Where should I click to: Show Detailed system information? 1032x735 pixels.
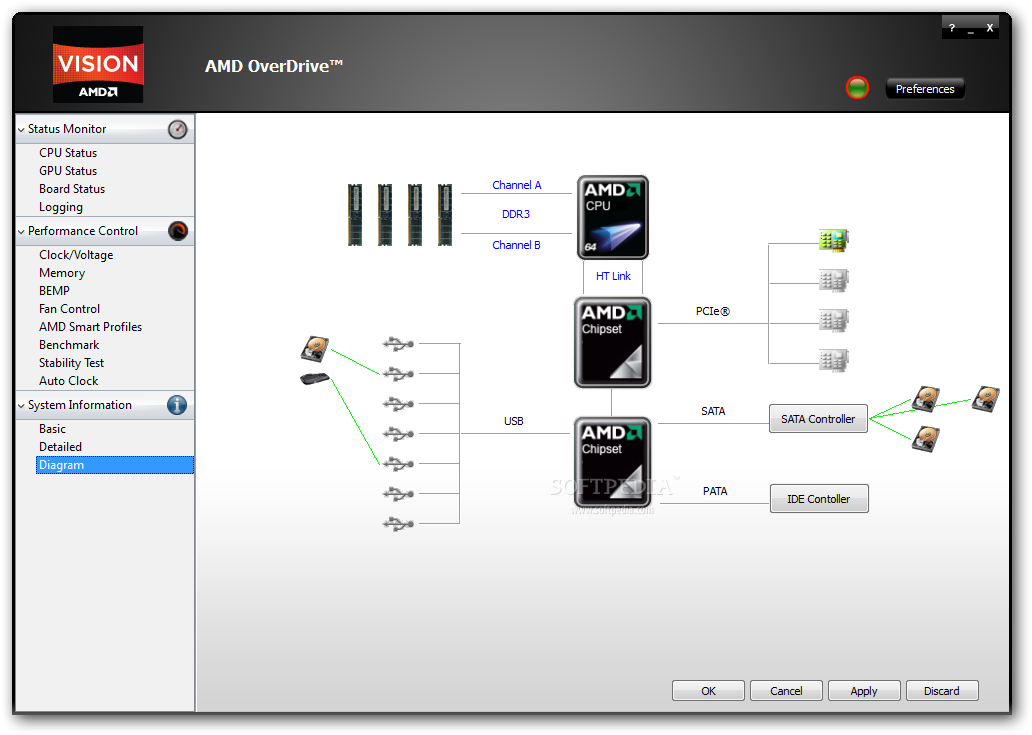[60, 447]
